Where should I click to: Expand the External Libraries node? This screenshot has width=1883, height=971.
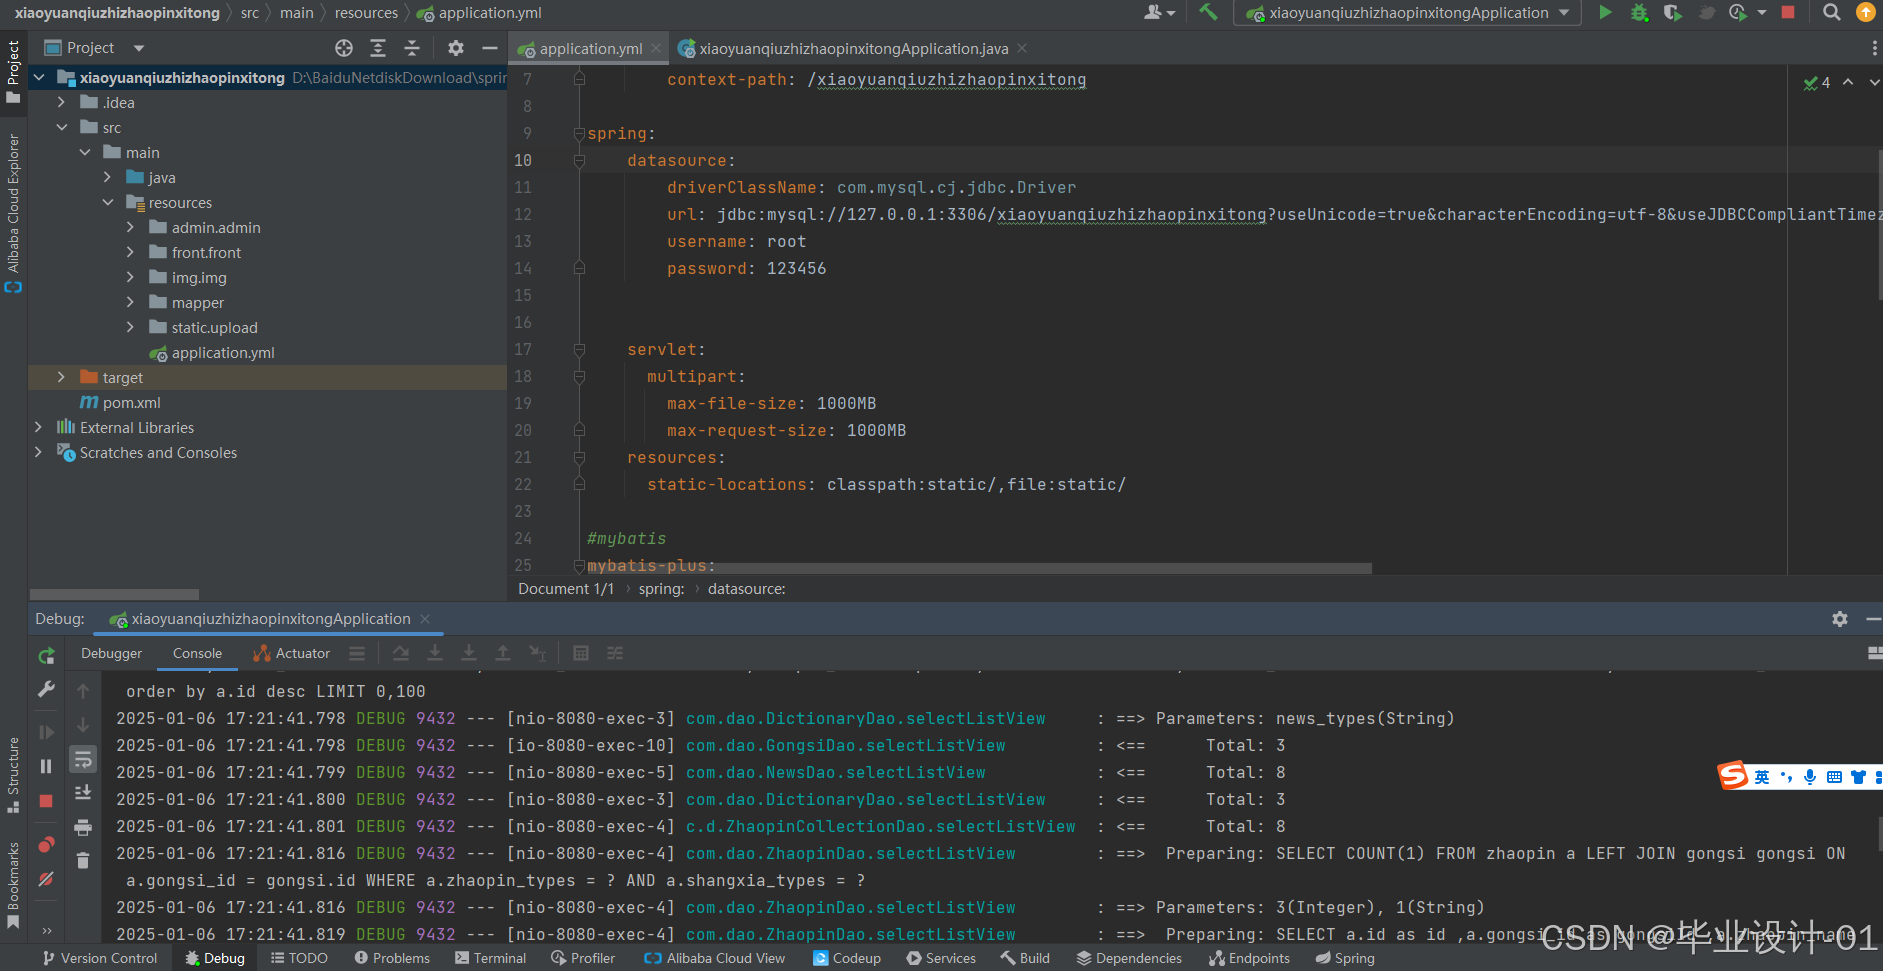click(38, 427)
